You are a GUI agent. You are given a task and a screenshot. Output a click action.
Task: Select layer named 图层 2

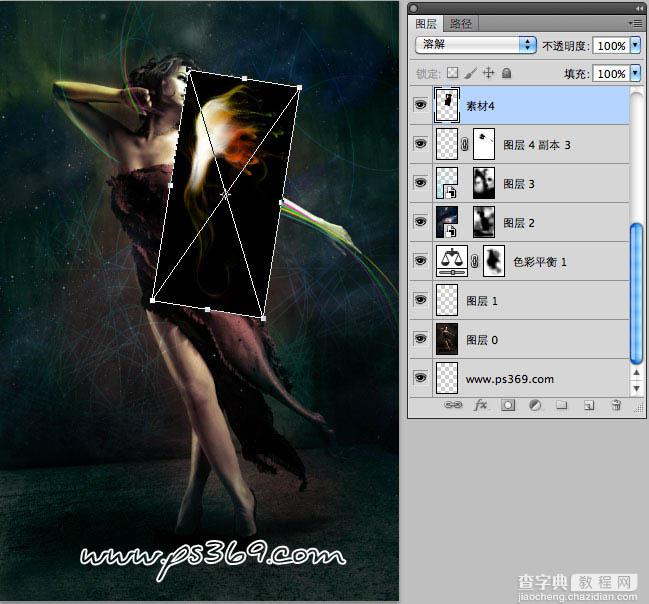pos(519,223)
